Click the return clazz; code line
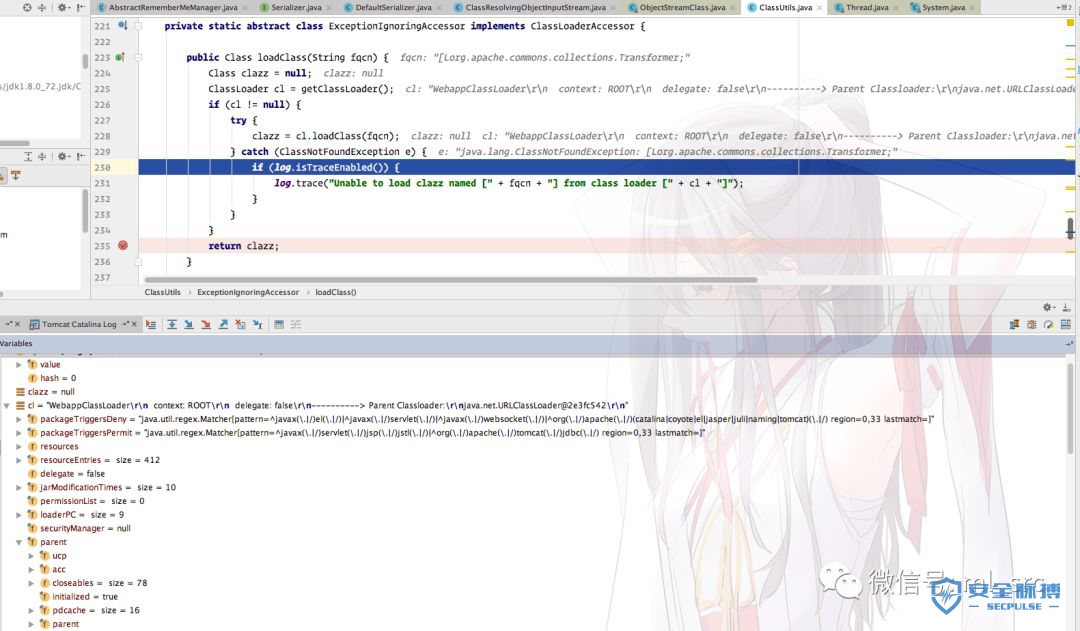1080x631 pixels. pyautogui.click(x=243, y=246)
